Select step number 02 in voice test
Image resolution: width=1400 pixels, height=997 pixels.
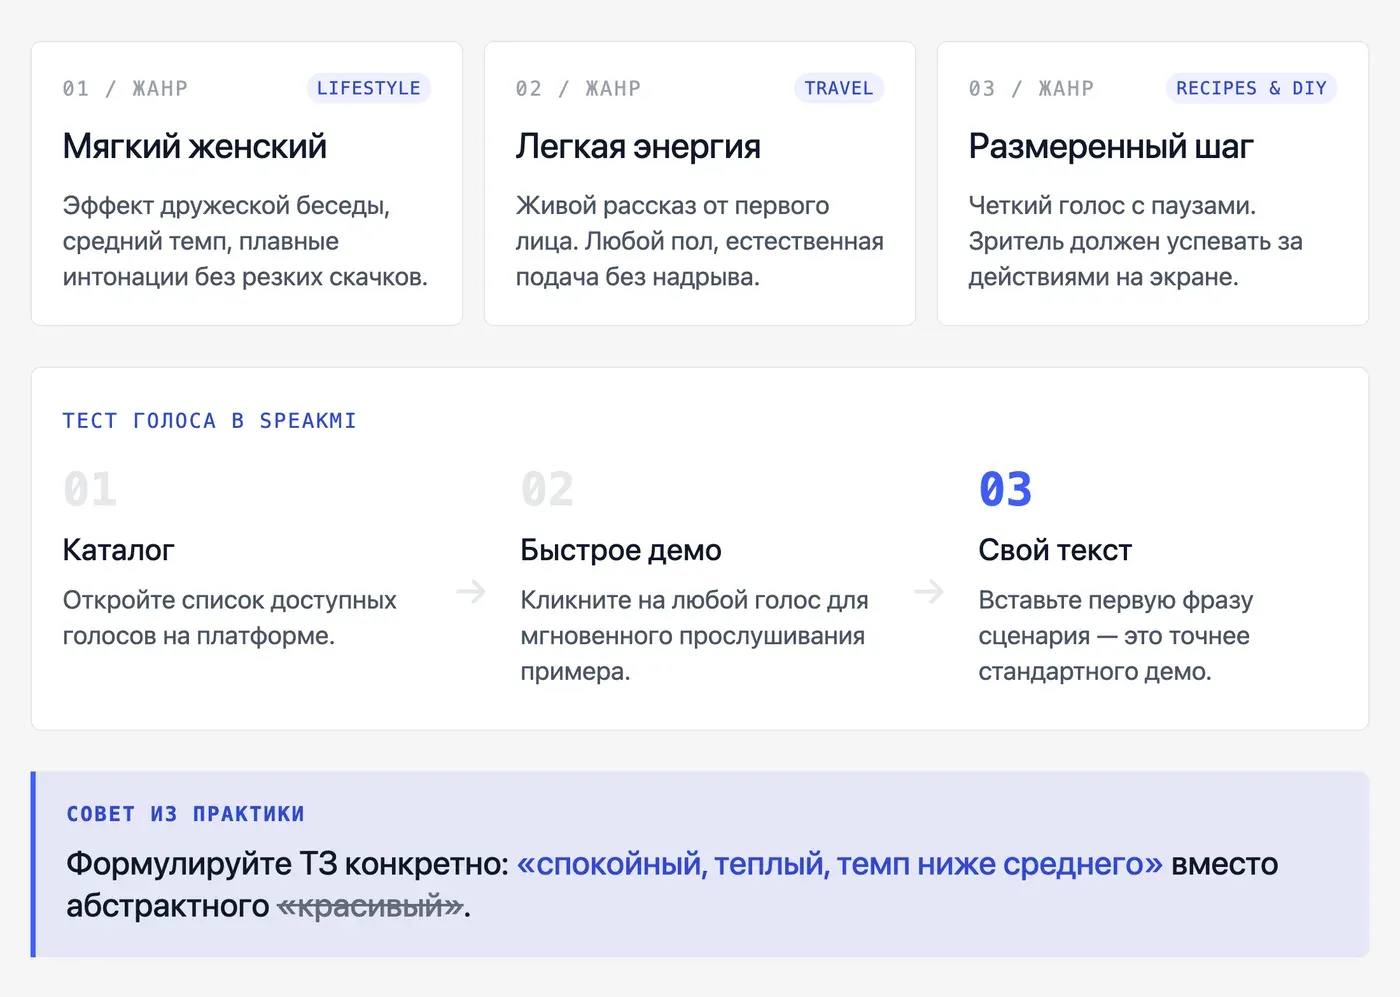coord(547,489)
